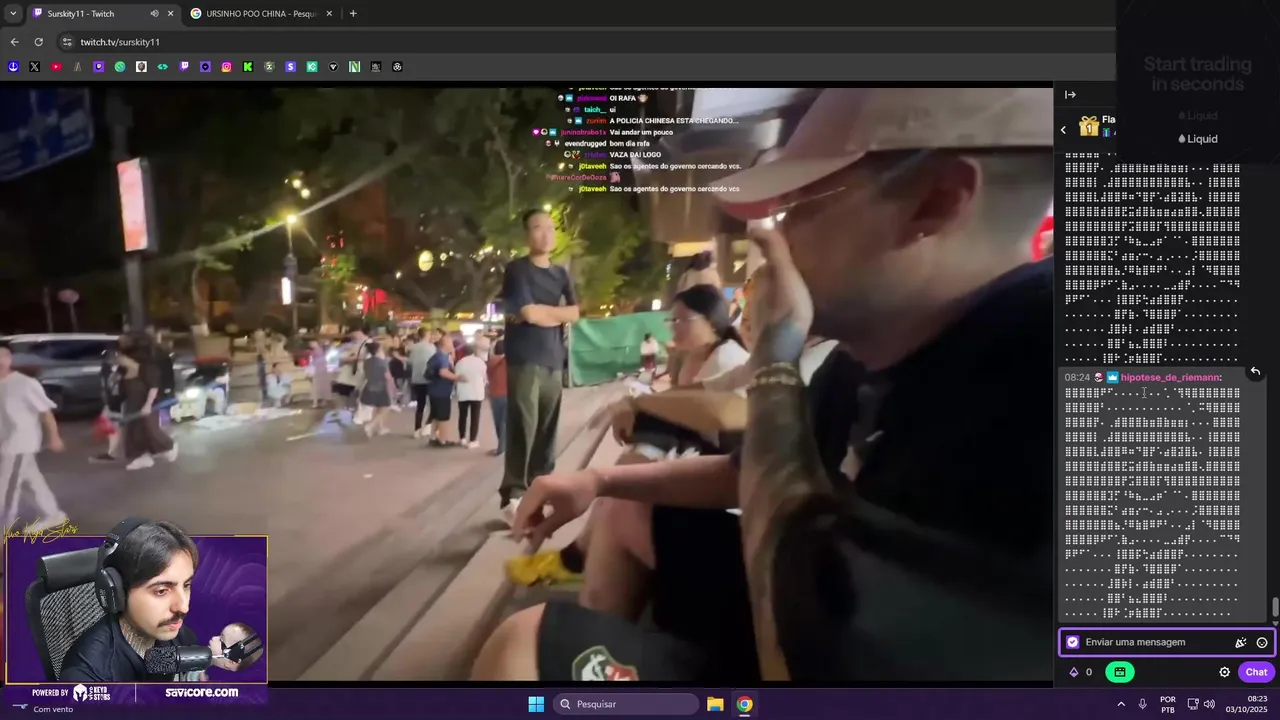
Task: Open the Bits counter showing 0
Action: tap(1081, 672)
